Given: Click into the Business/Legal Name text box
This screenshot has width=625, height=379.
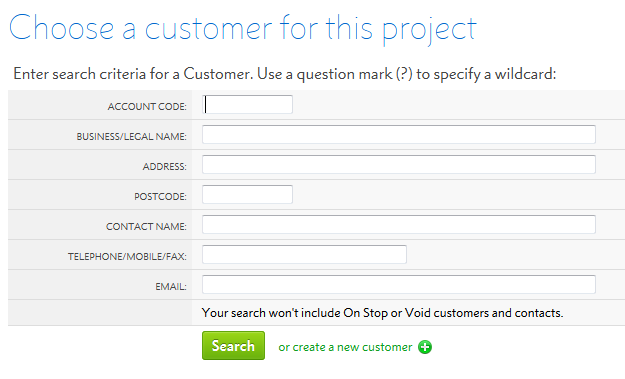Looking at the screenshot, I should [x=399, y=134].
